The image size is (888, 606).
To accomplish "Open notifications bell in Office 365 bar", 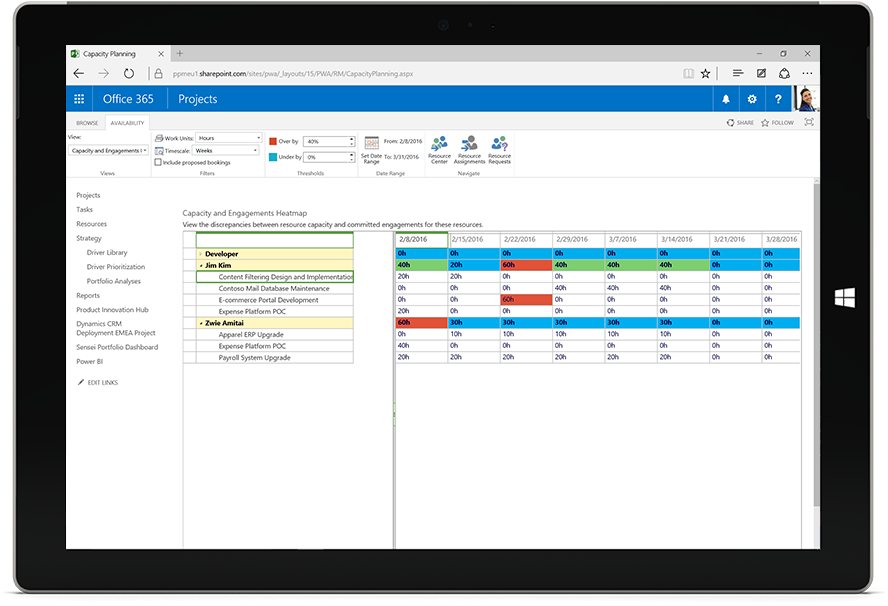I will [x=725, y=99].
